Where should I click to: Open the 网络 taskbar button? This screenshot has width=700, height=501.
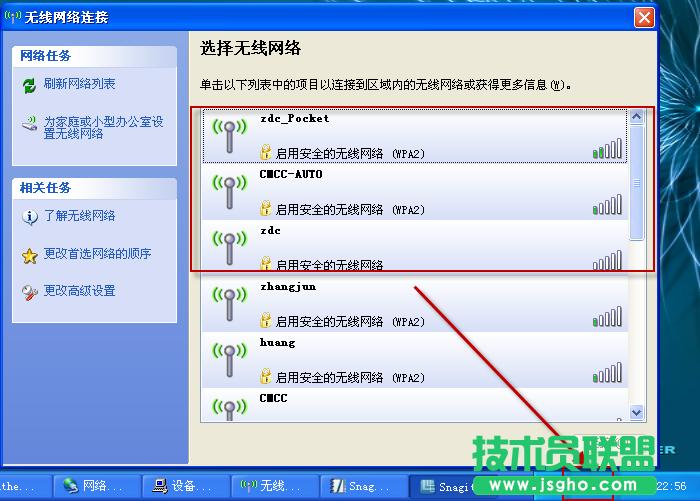pos(97,486)
